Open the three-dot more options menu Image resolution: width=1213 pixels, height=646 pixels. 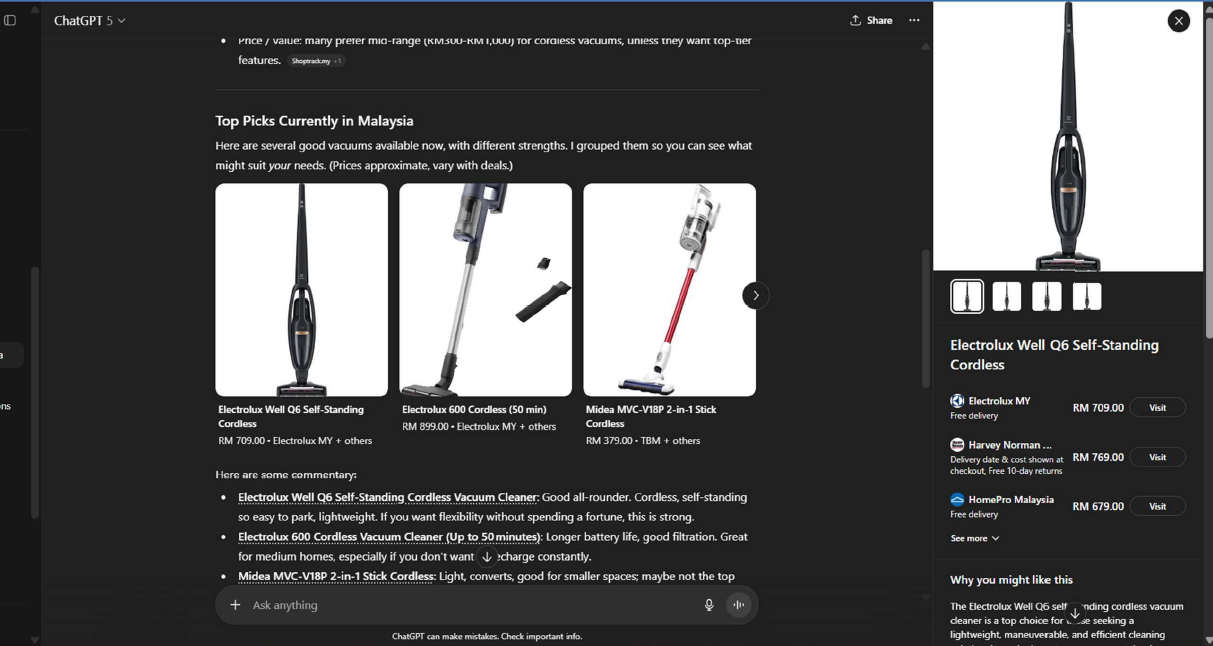pos(914,20)
